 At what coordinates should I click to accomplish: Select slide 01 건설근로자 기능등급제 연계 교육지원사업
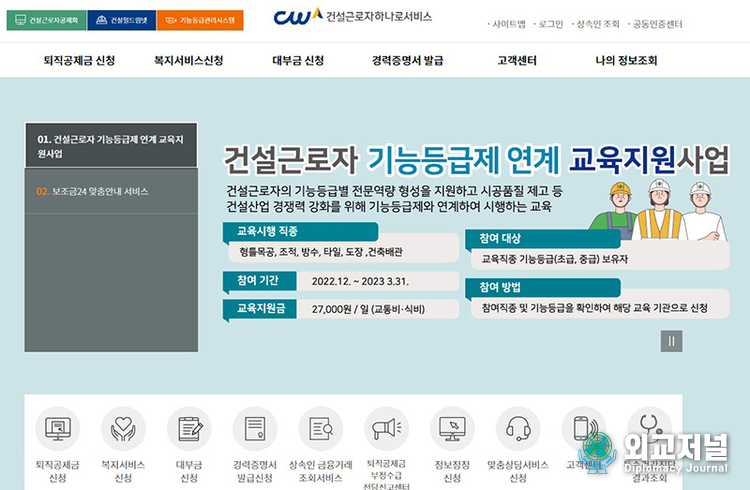click(111, 145)
